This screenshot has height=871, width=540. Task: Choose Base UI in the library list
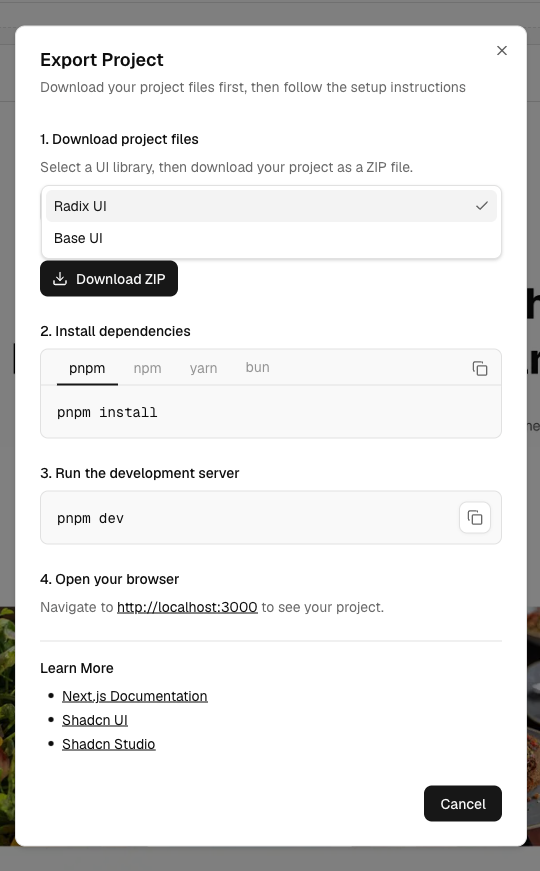tap(271, 238)
